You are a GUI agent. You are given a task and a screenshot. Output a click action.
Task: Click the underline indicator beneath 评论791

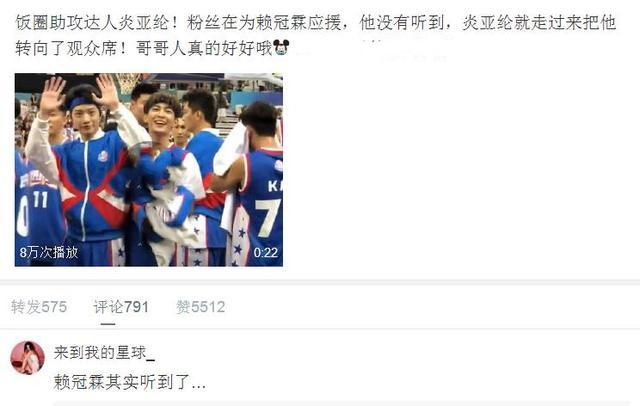coord(108,324)
